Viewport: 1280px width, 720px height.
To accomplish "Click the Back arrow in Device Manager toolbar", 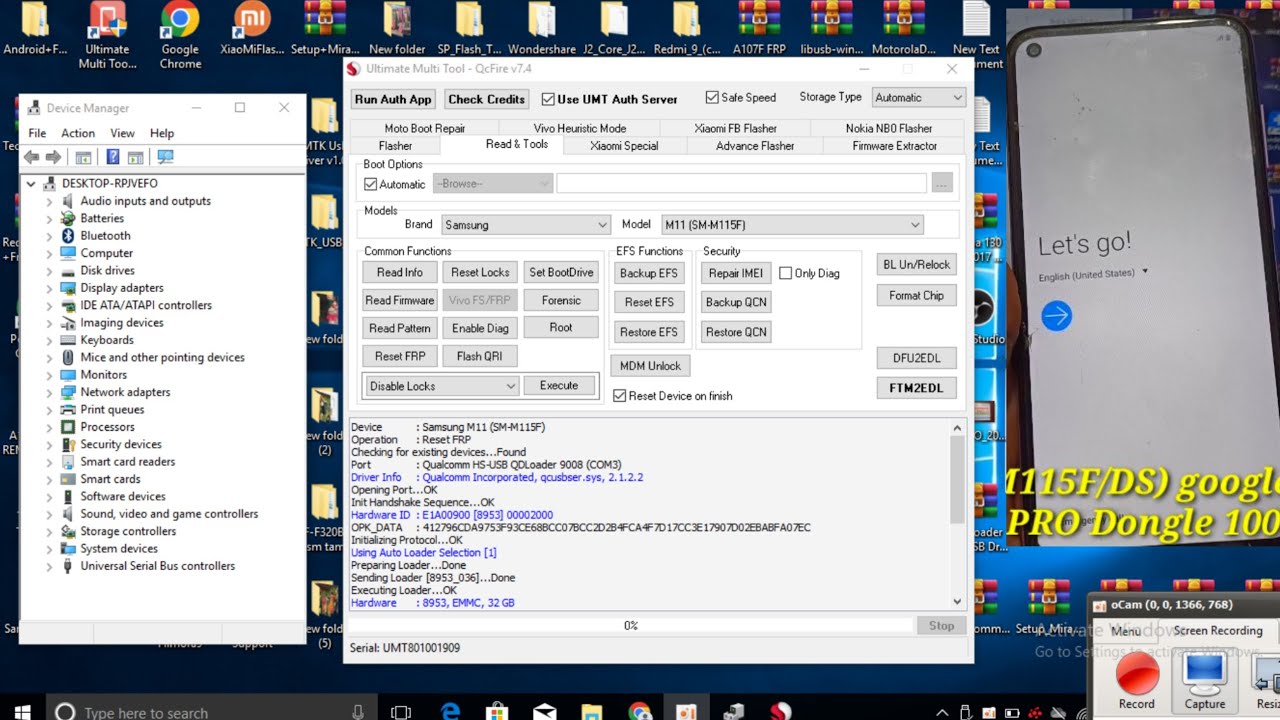I will [31, 157].
